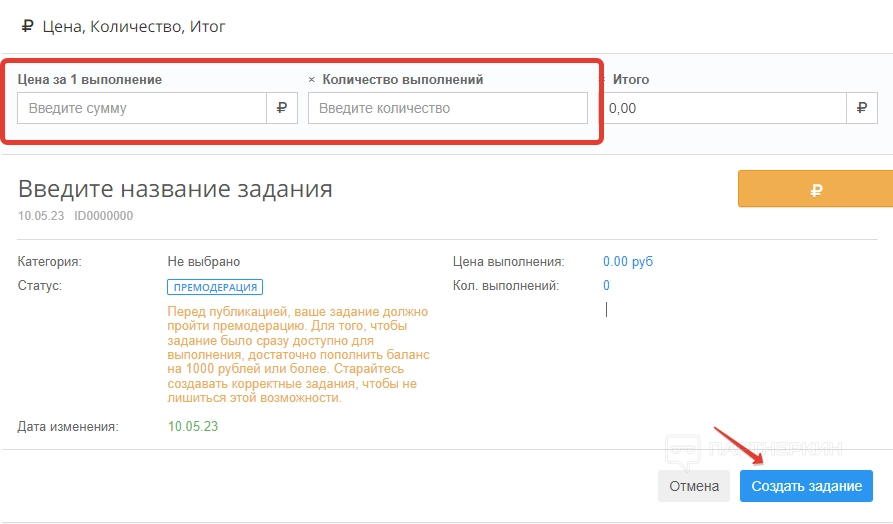Viewport: 893px width, 524px height.
Task: Click the Введите название задания heading
Action: (175, 189)
